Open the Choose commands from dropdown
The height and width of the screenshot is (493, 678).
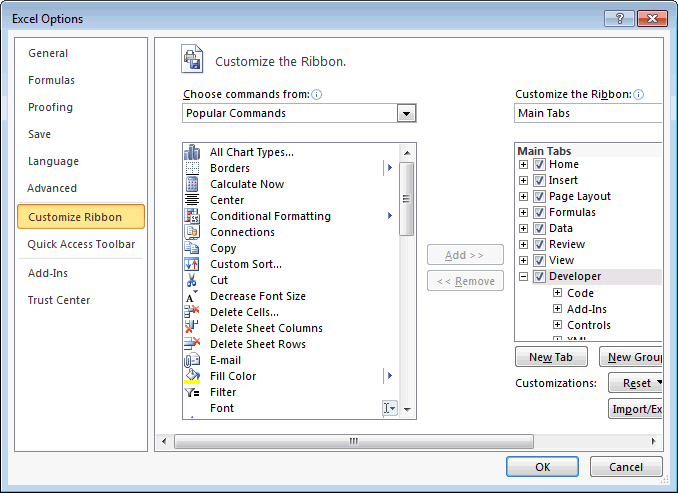406,114
